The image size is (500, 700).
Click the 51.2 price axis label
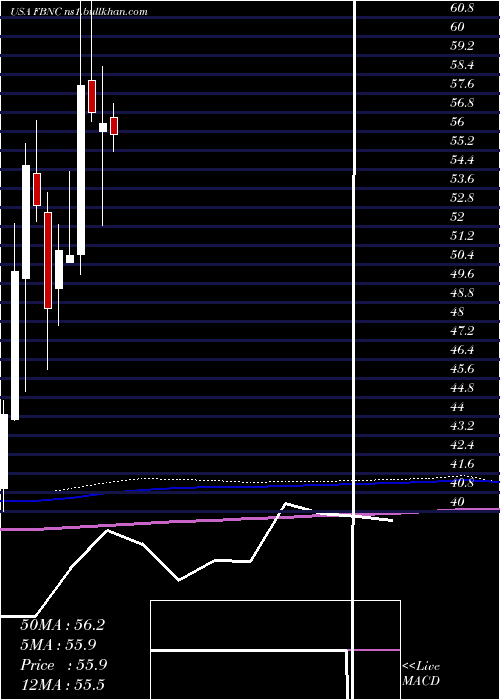click(x=462, y=236)
